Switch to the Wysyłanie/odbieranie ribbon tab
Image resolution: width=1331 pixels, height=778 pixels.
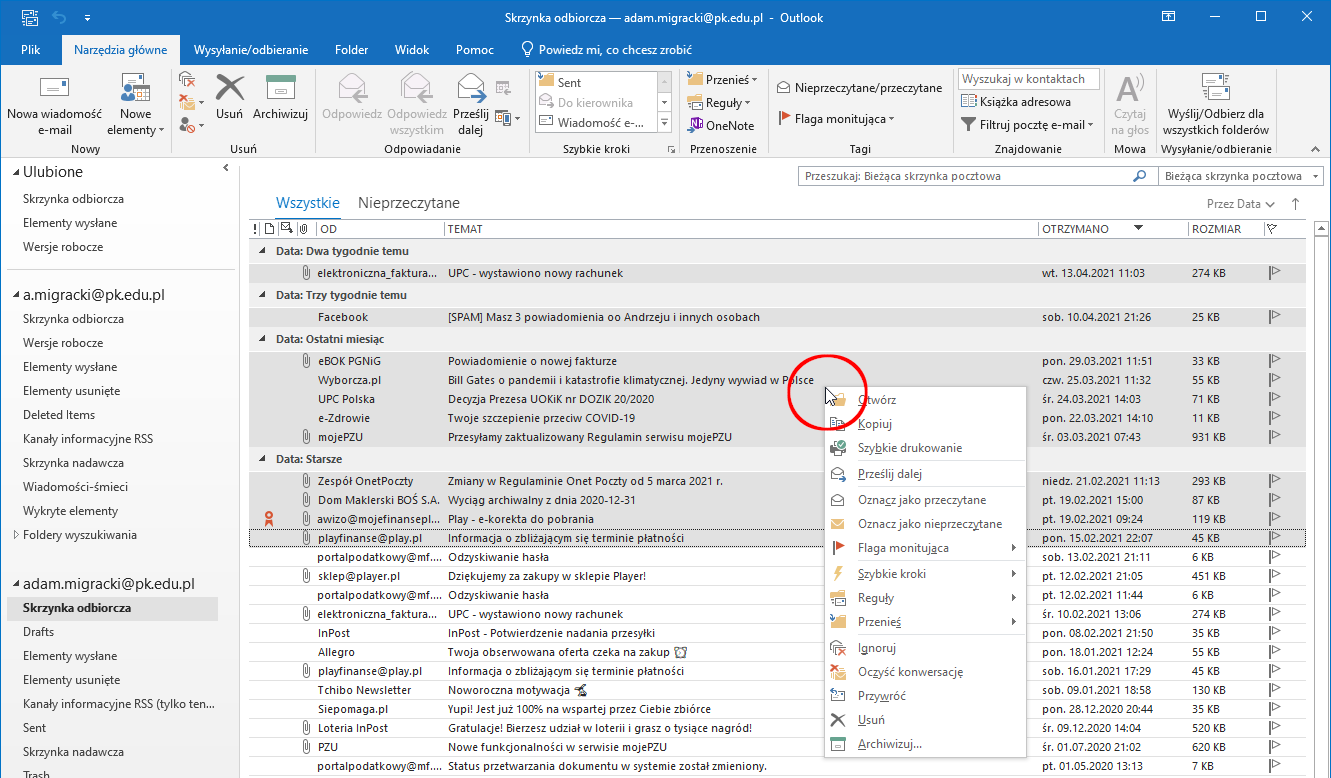pos(250,50)
